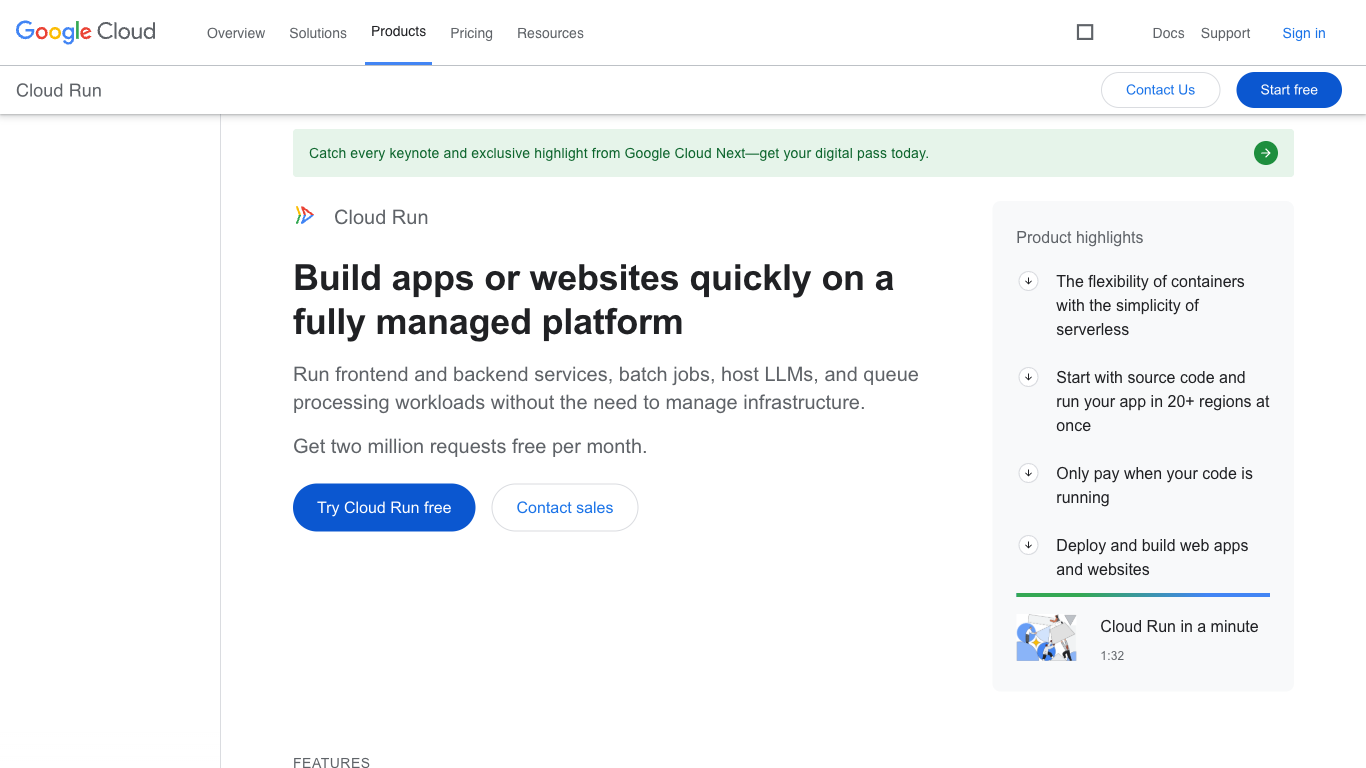Click the green arrow on the banner

pos(1266,153)
